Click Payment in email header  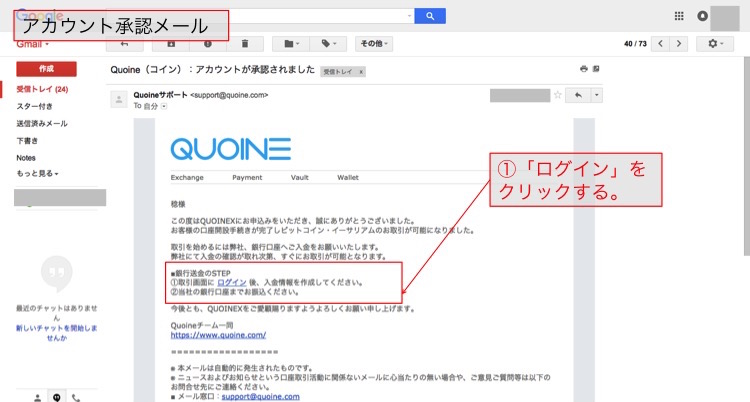coord(247,178)
